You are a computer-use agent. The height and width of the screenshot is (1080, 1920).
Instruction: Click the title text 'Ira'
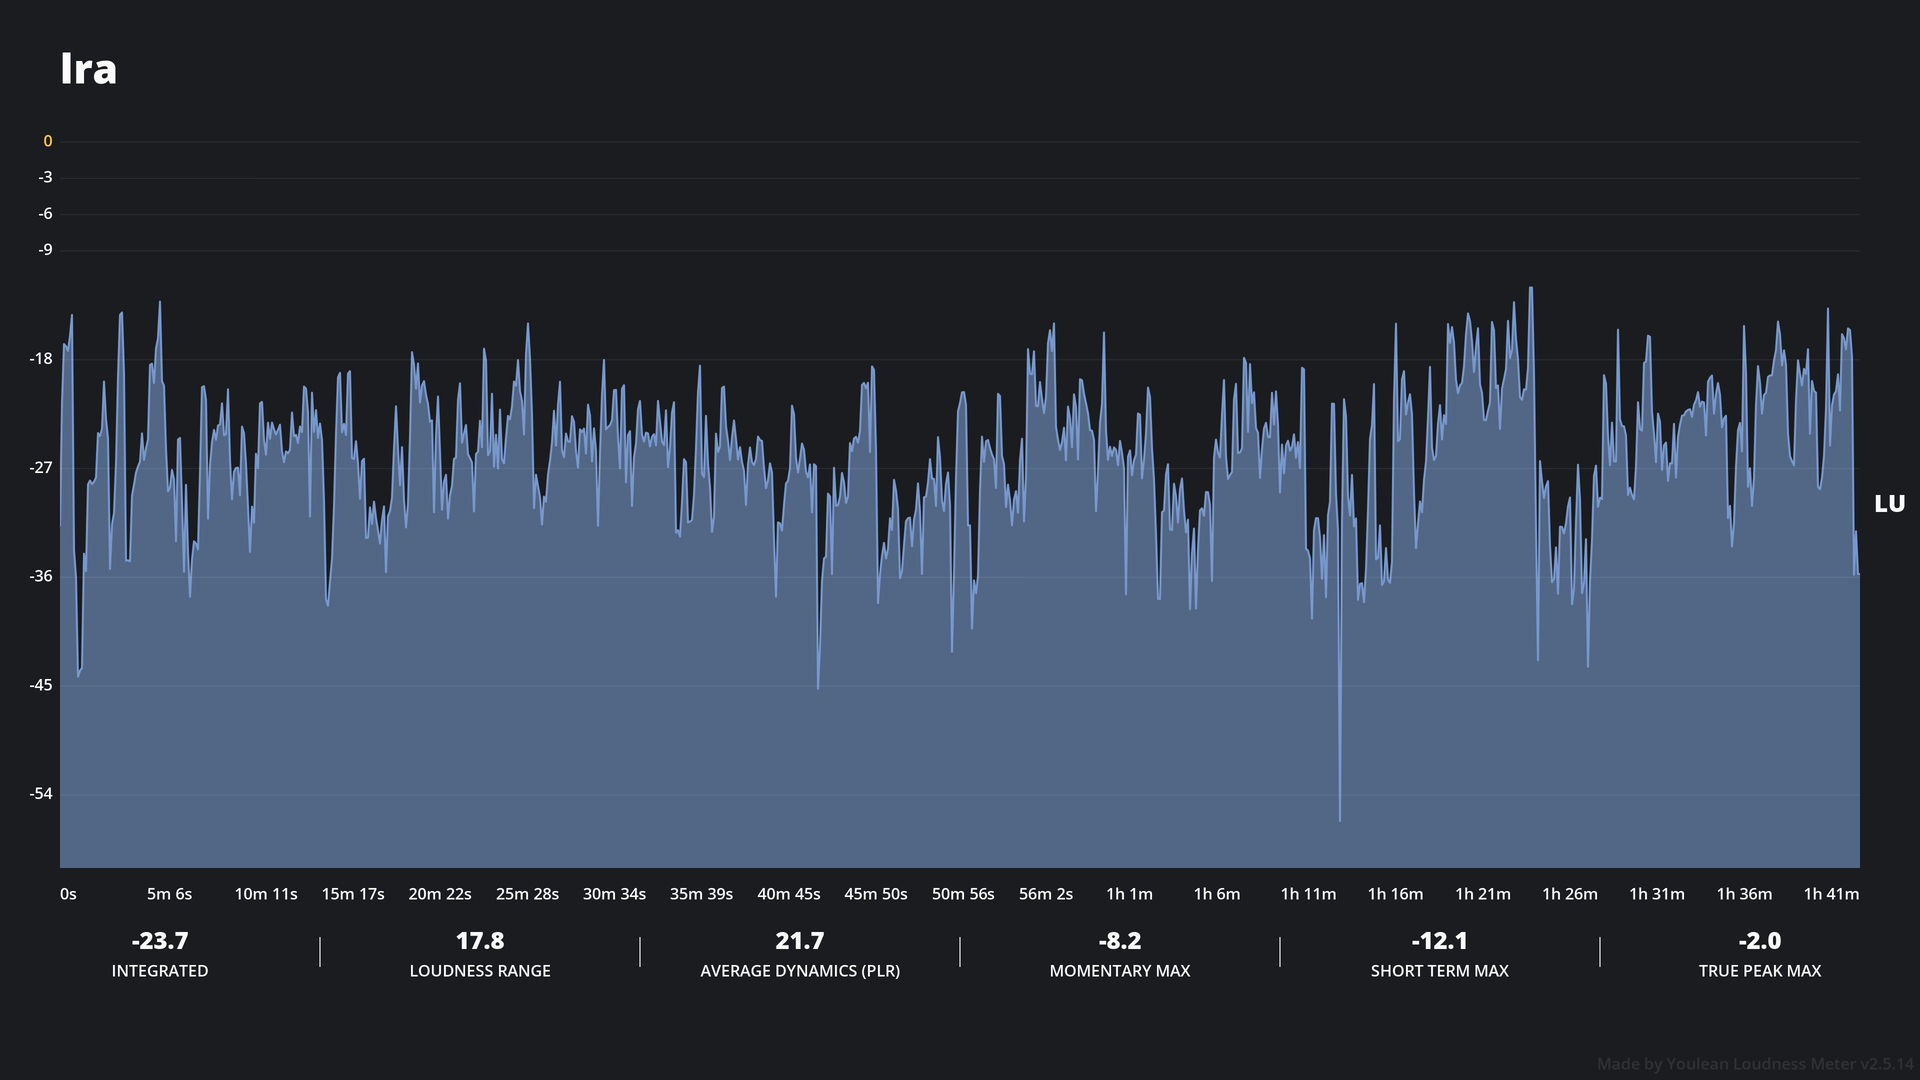pos(88,69)
